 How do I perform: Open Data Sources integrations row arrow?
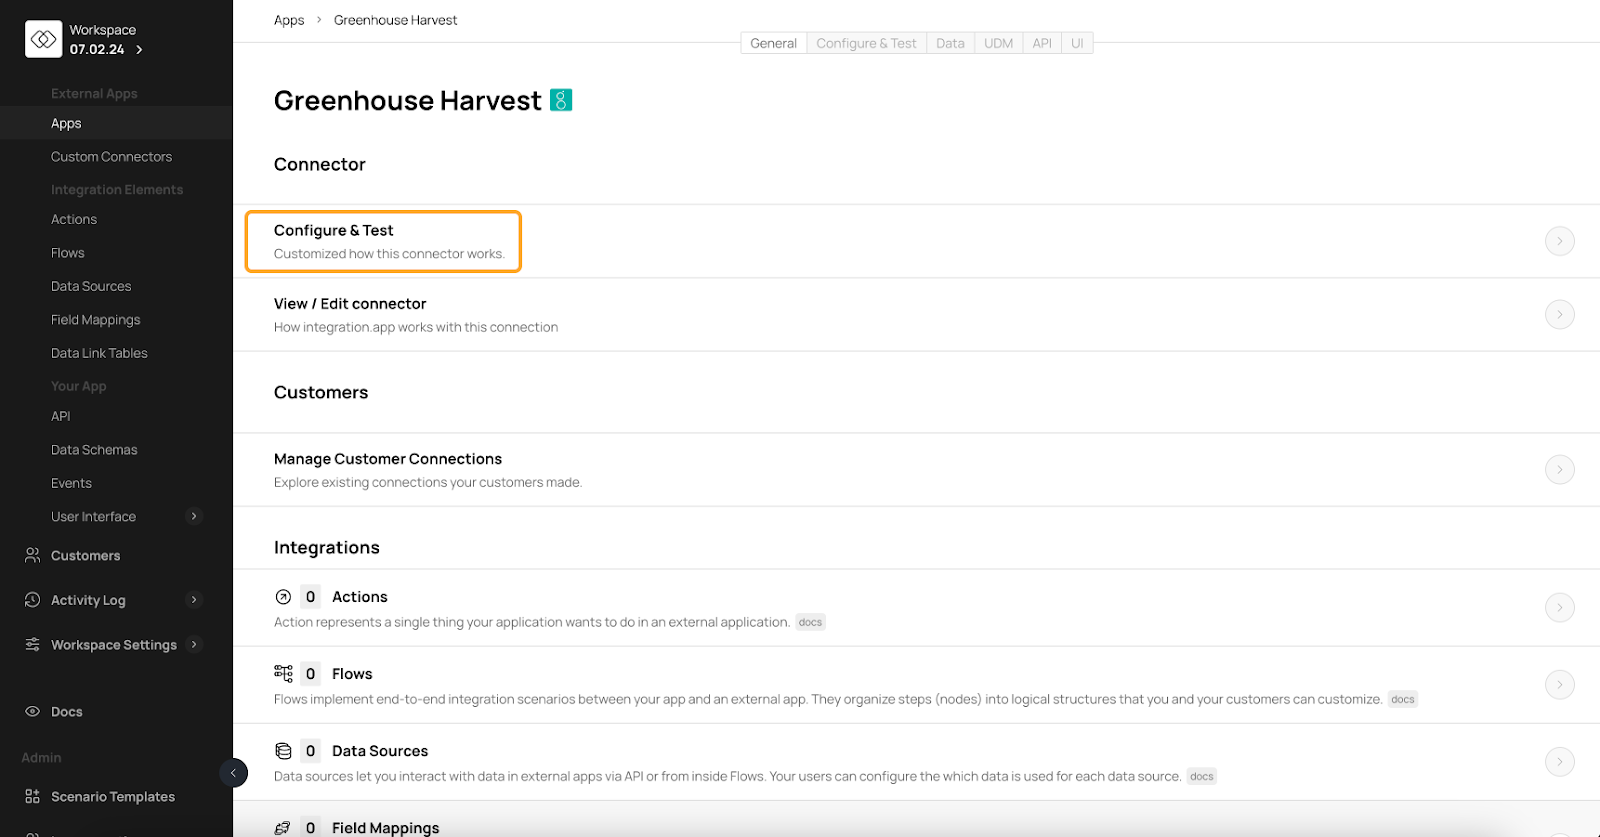coord(1560,761)
